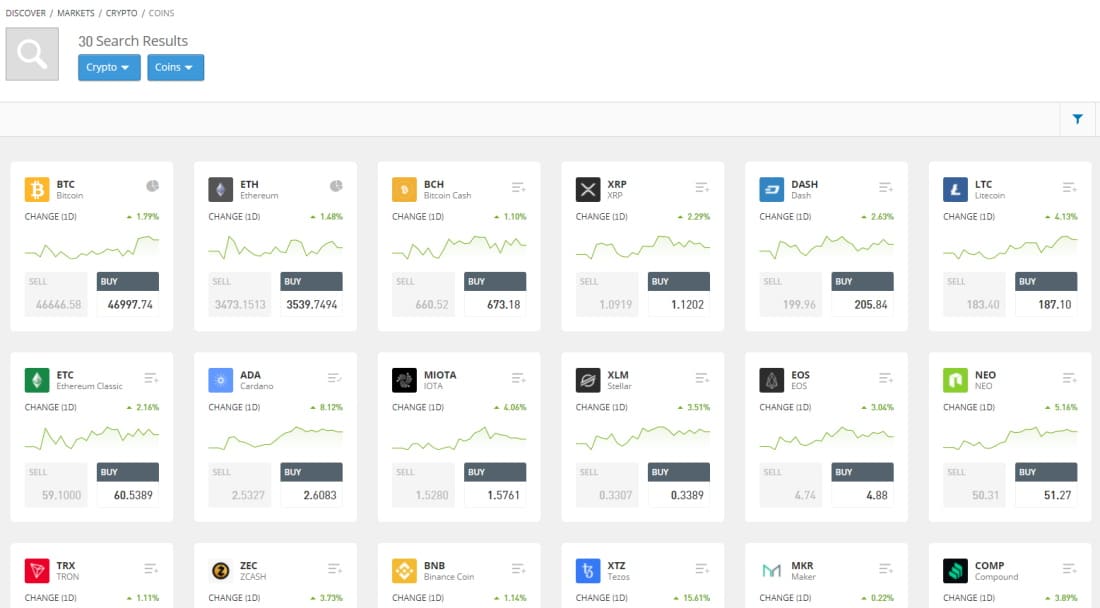This screenshot has width=1100, height=608.
Task: Open the BTC price chart sparkline
Action: (x=92, y=248)
